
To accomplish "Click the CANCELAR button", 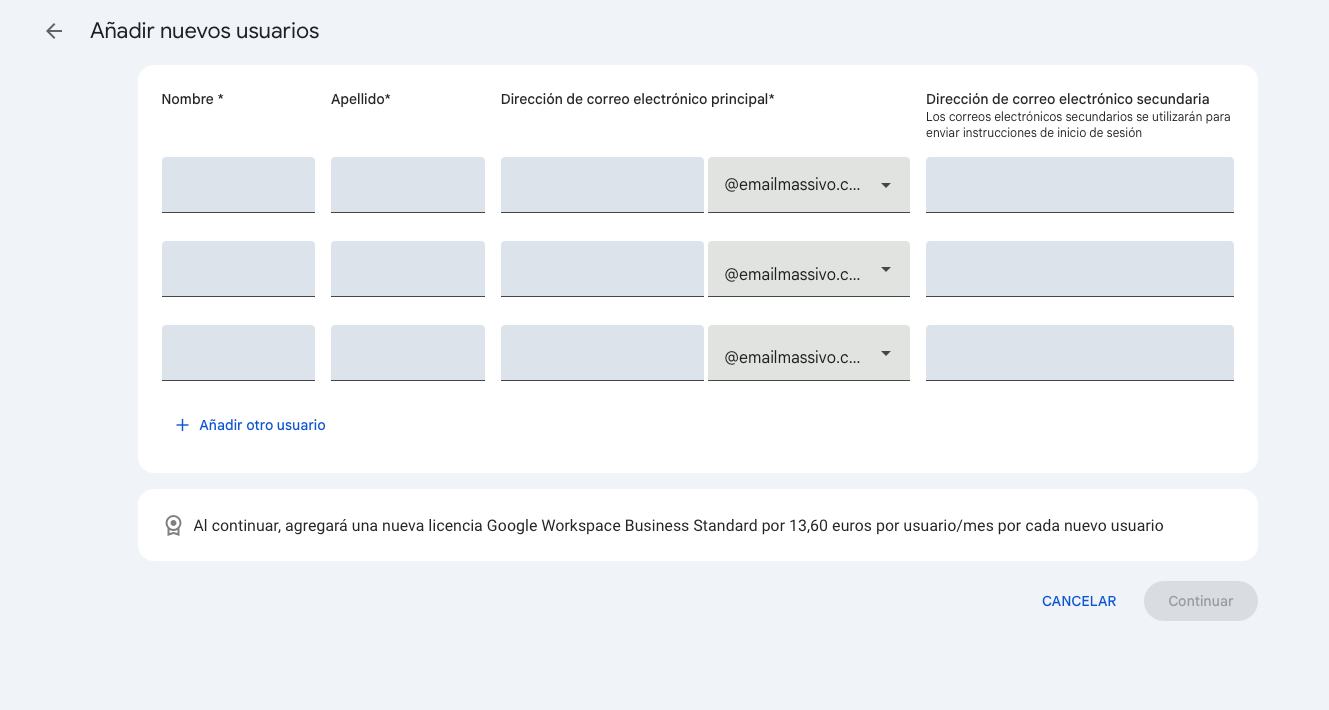I will click(1078, 601).
